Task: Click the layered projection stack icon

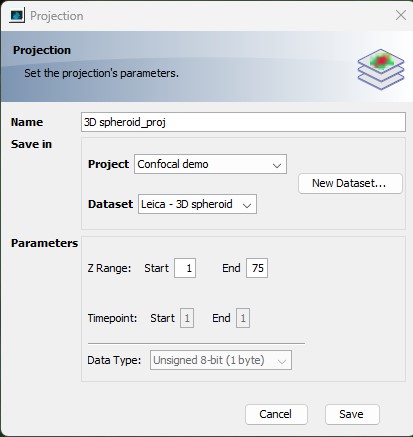Action: [x=381, y=69]
